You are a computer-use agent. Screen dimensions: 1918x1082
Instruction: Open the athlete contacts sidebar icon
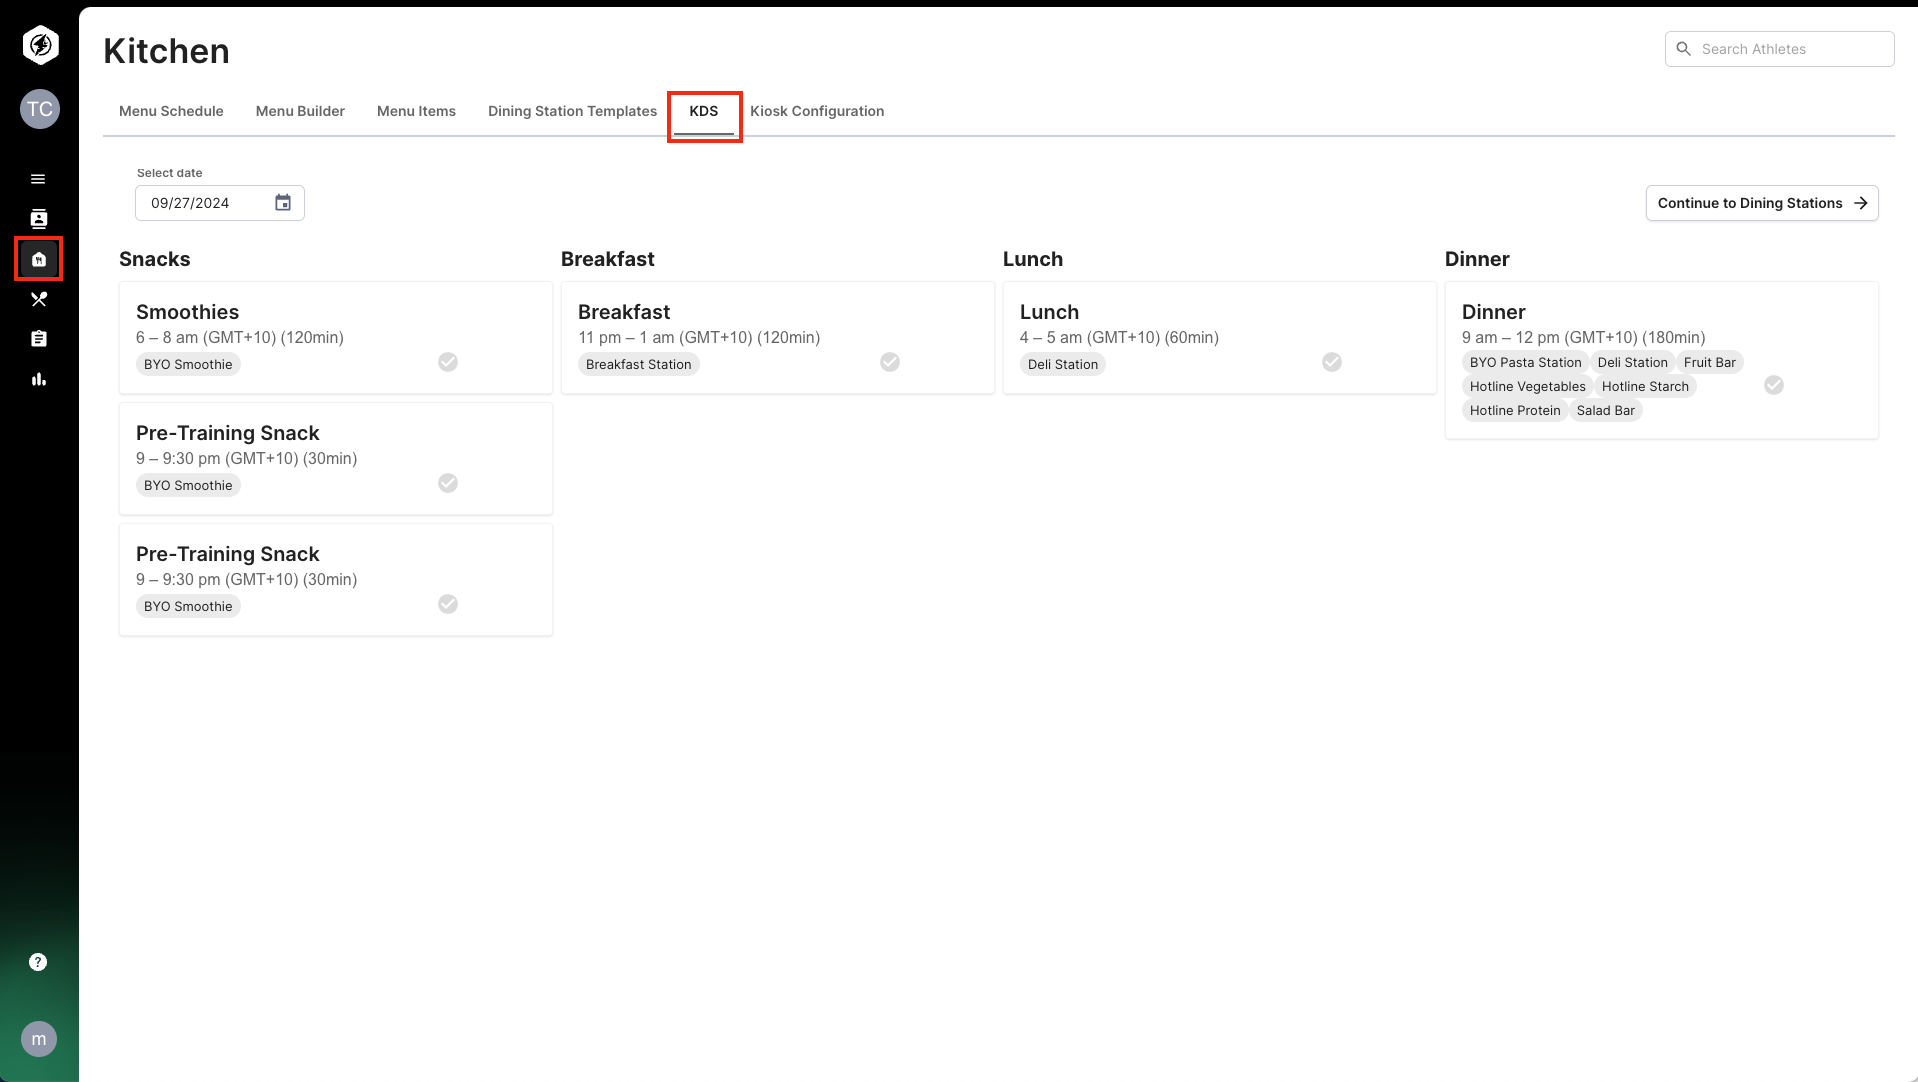coord(39,219)
